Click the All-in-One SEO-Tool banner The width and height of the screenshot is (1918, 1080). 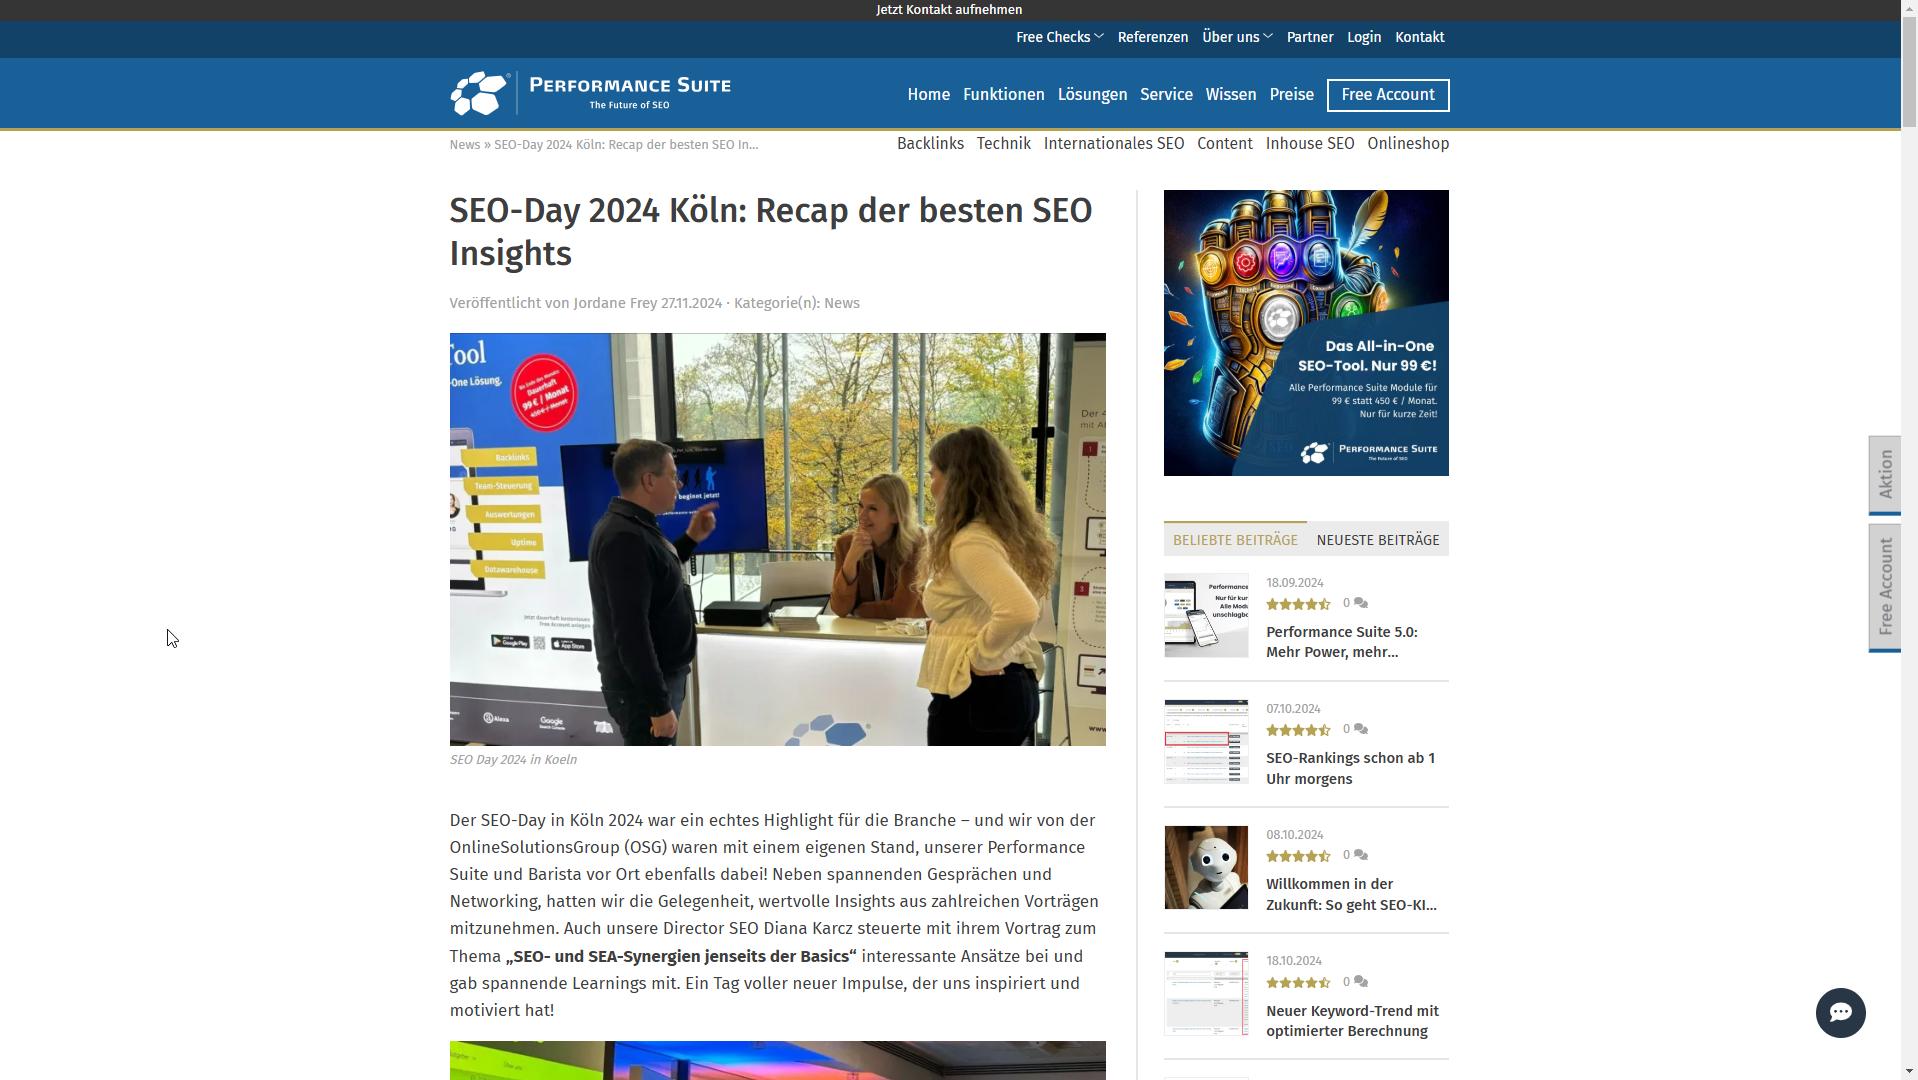pos(1305,332)
